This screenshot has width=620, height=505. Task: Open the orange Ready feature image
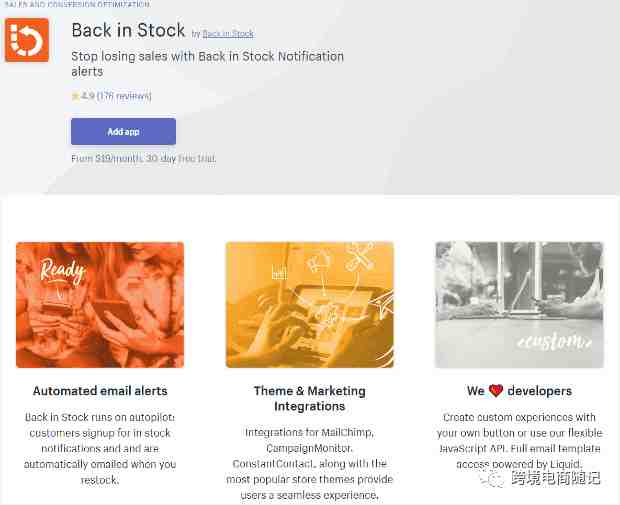(100, 305)
